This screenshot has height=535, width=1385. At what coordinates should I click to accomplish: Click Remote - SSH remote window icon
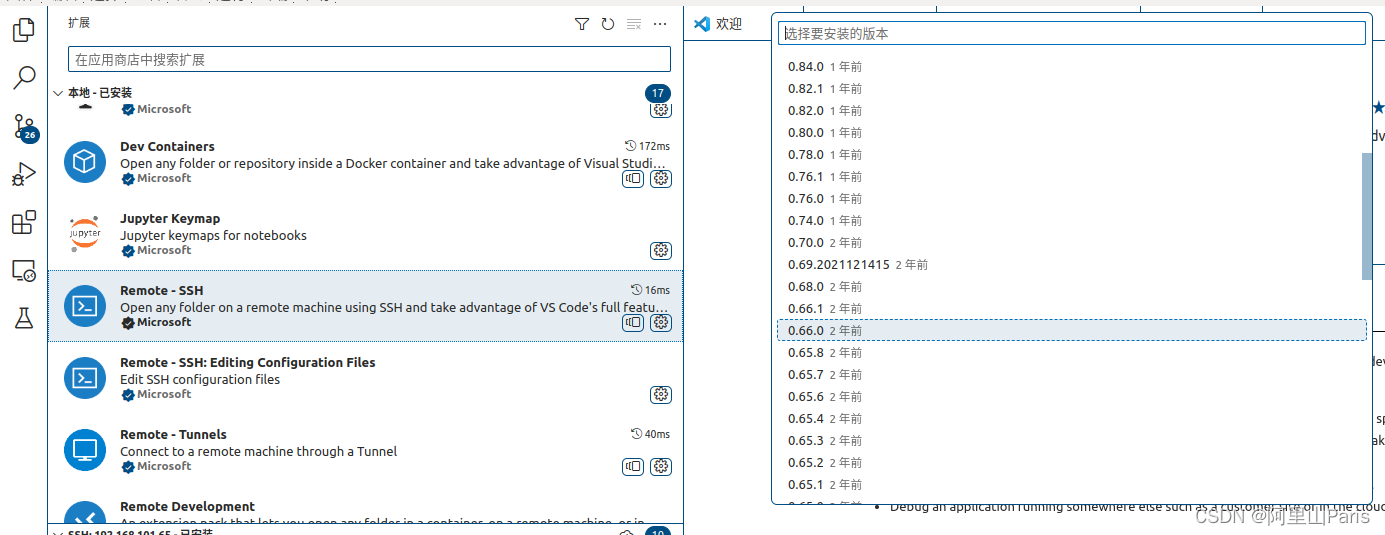click(633, 323)
